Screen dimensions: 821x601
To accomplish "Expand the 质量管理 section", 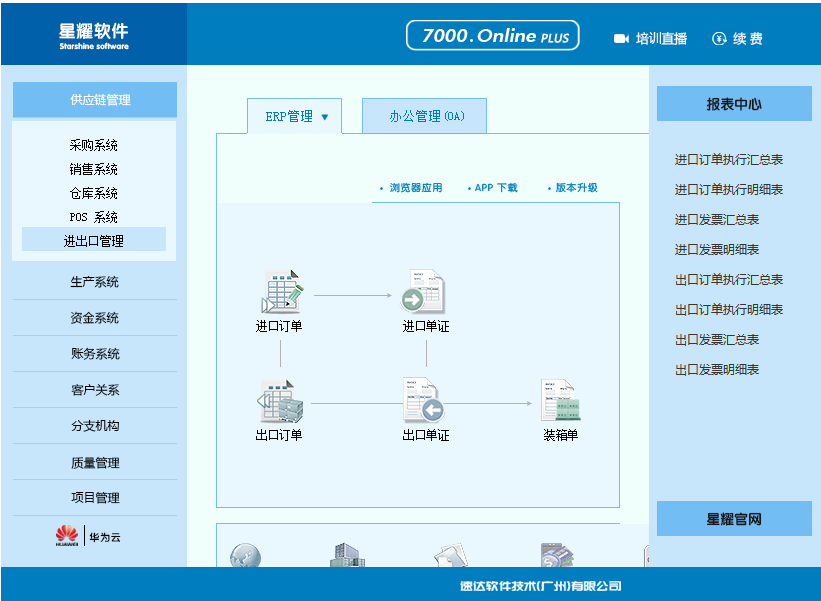I will (95, 463).
